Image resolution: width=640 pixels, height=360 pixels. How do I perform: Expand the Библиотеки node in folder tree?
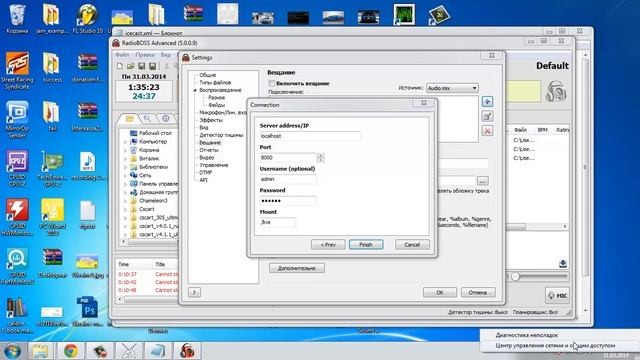point(125,167)
